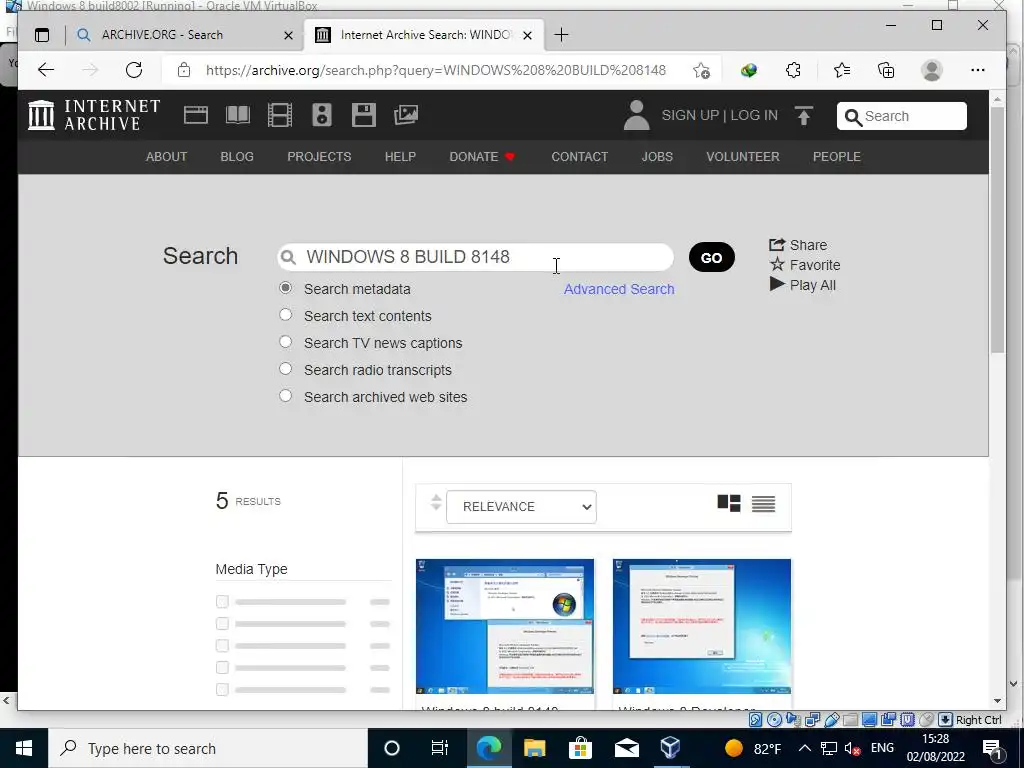Click the IDM extension globe icon
1024x768 pixels.
pyautogui.click(x=749, y=70)
